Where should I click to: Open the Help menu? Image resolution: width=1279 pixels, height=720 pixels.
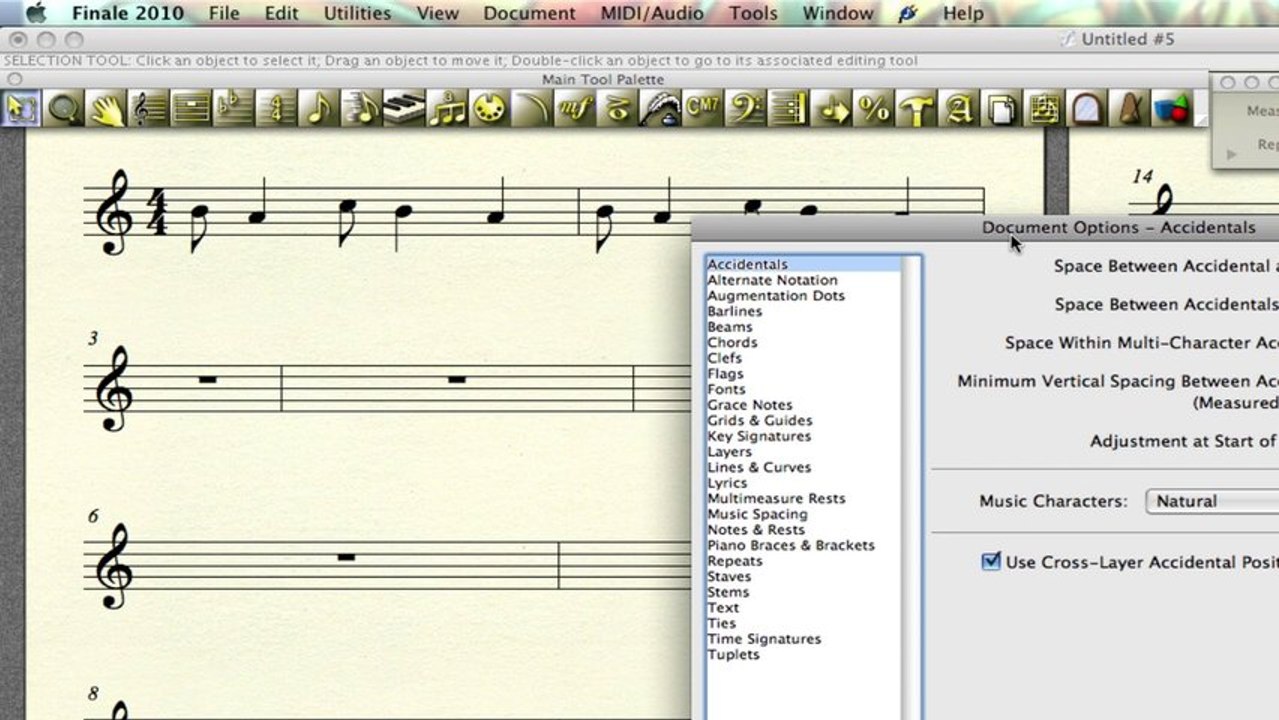(963, 13)
